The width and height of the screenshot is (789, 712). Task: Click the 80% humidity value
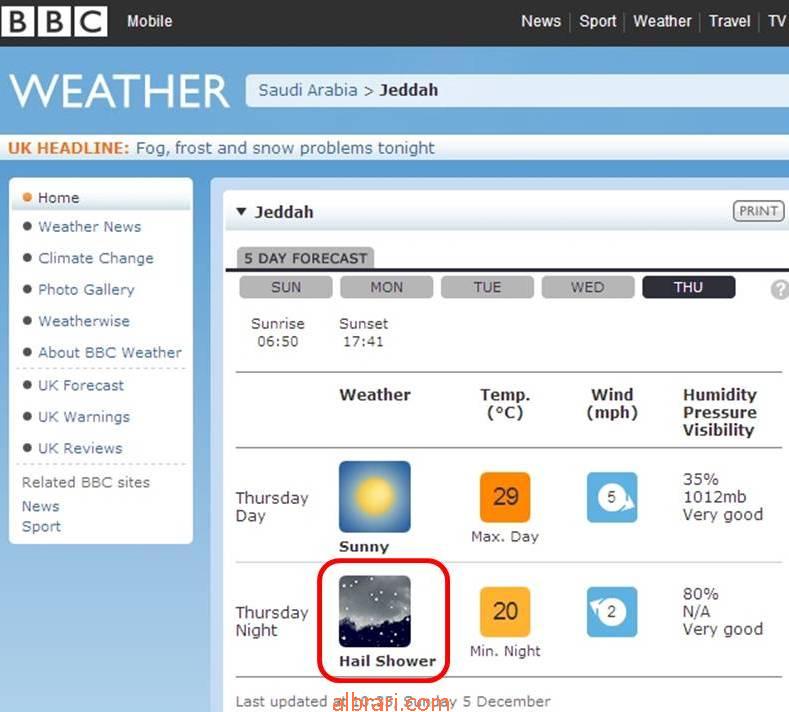coord(700,594)
